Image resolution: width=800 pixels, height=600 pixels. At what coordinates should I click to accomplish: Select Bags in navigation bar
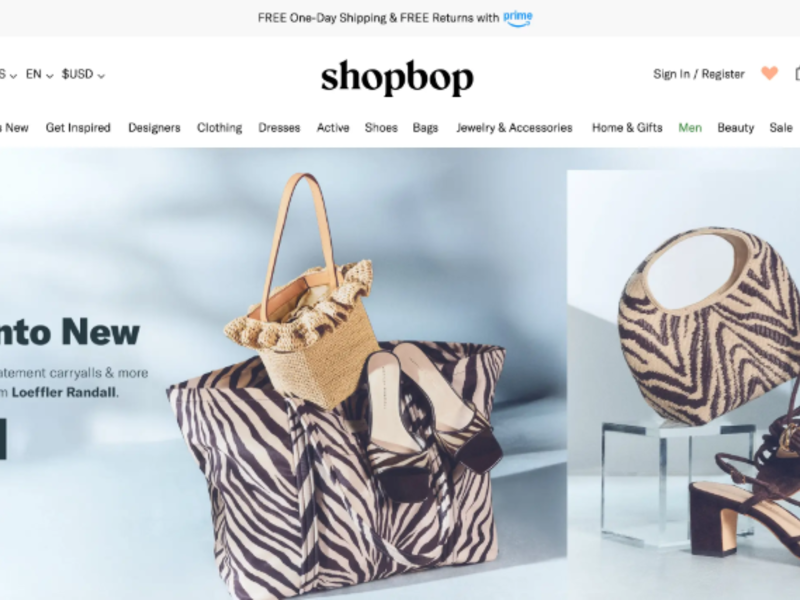426,128
